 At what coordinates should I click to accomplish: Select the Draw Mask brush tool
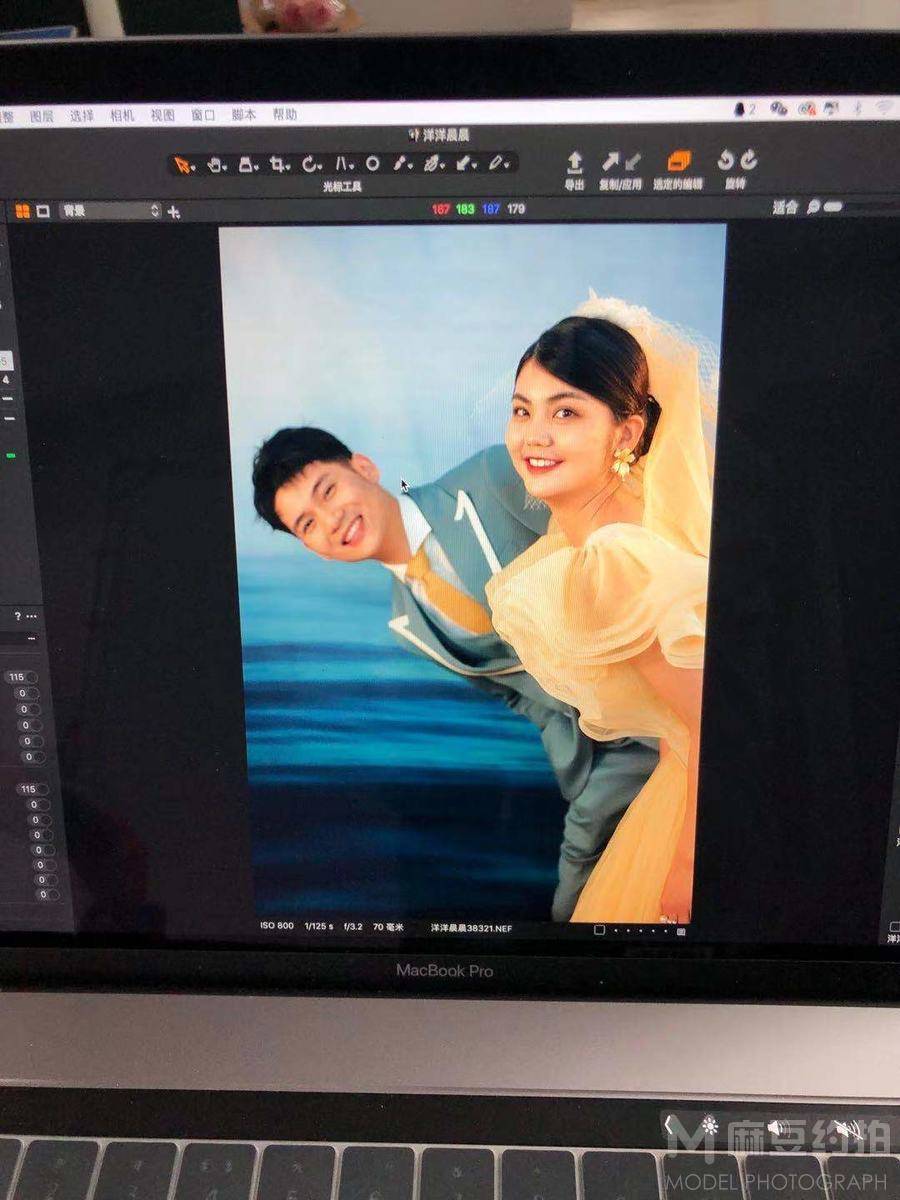click(402, 163)
